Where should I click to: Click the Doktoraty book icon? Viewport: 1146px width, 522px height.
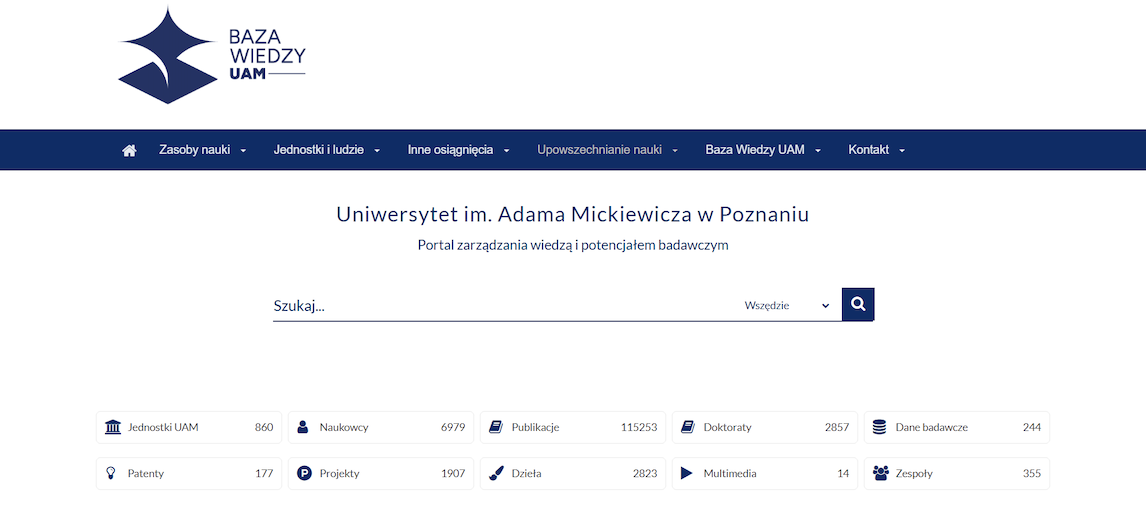687,427
